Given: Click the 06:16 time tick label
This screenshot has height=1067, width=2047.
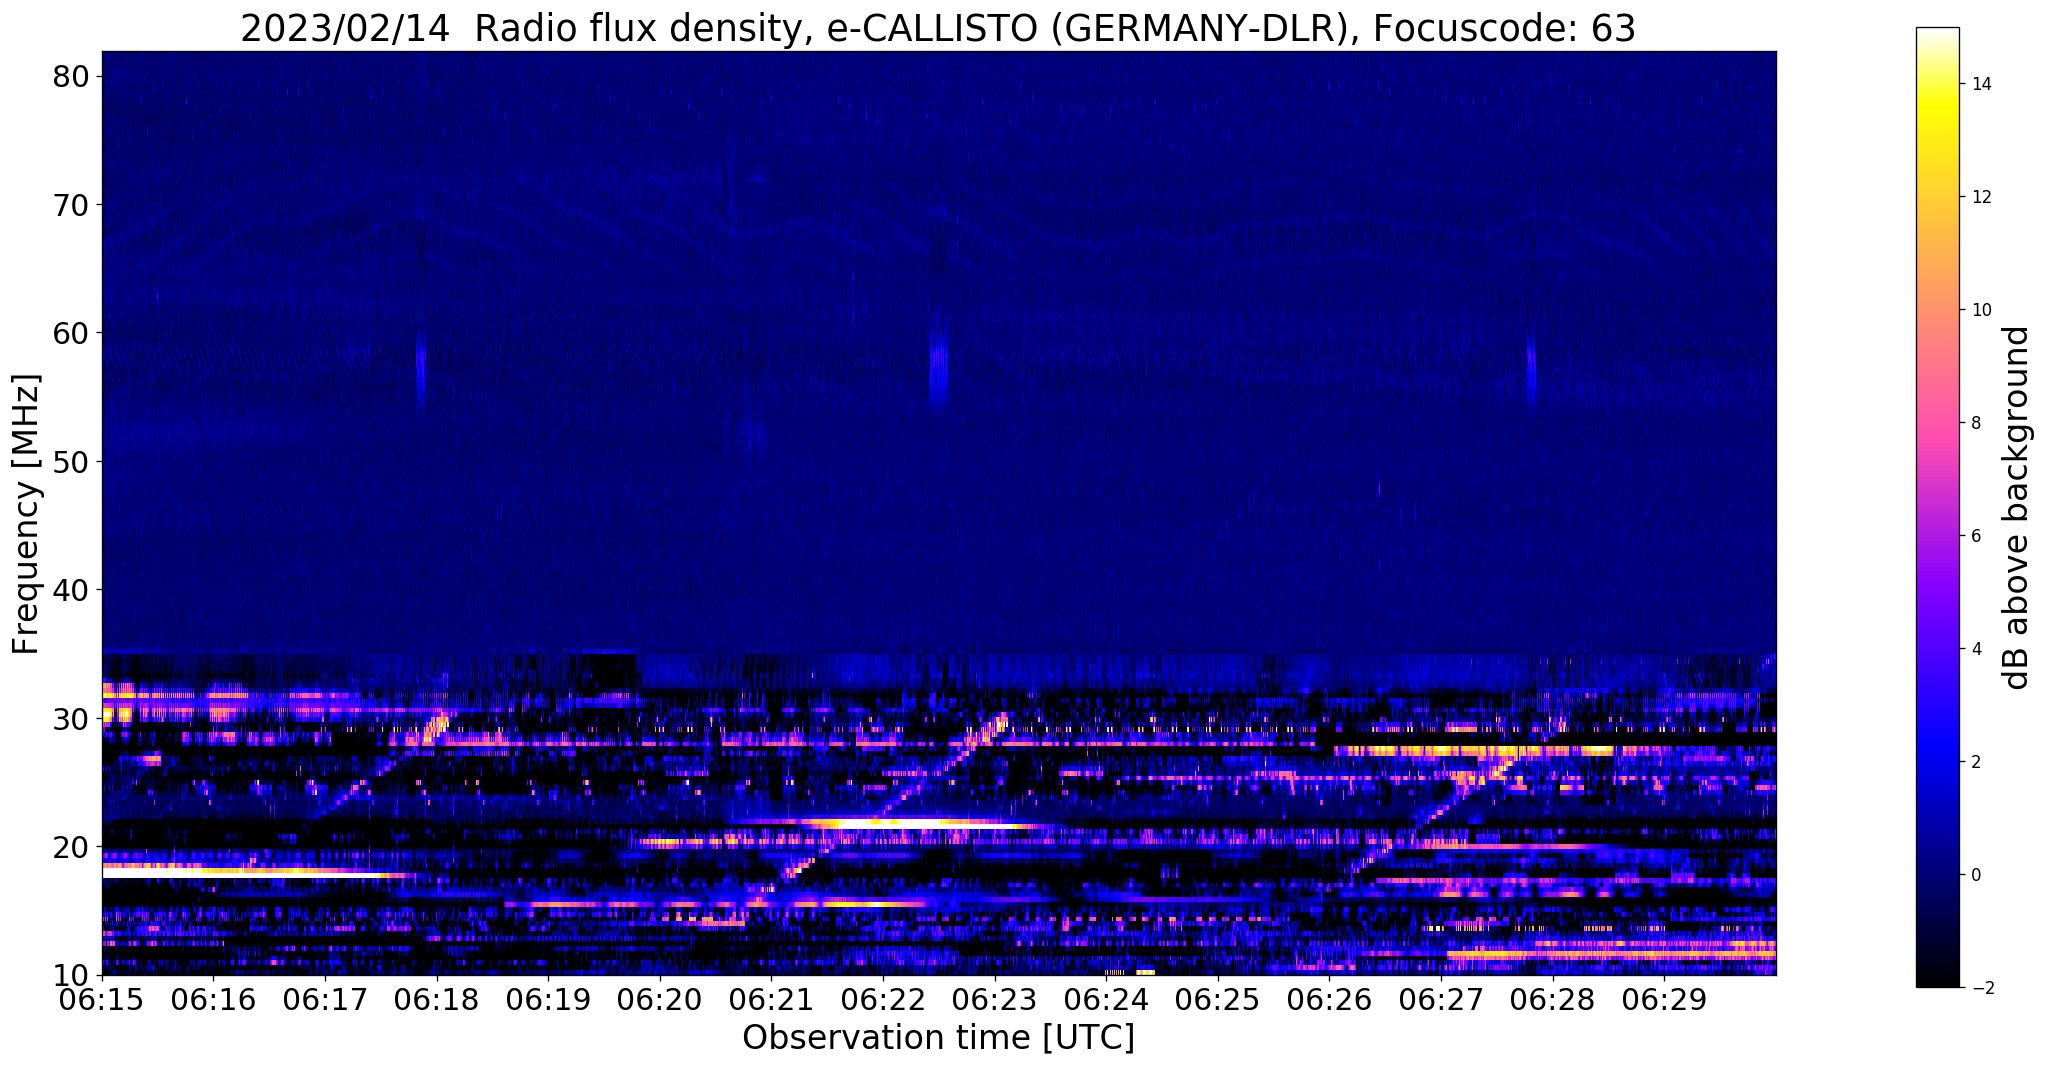Looking at the screenshot, I should (x=213, y=999).
